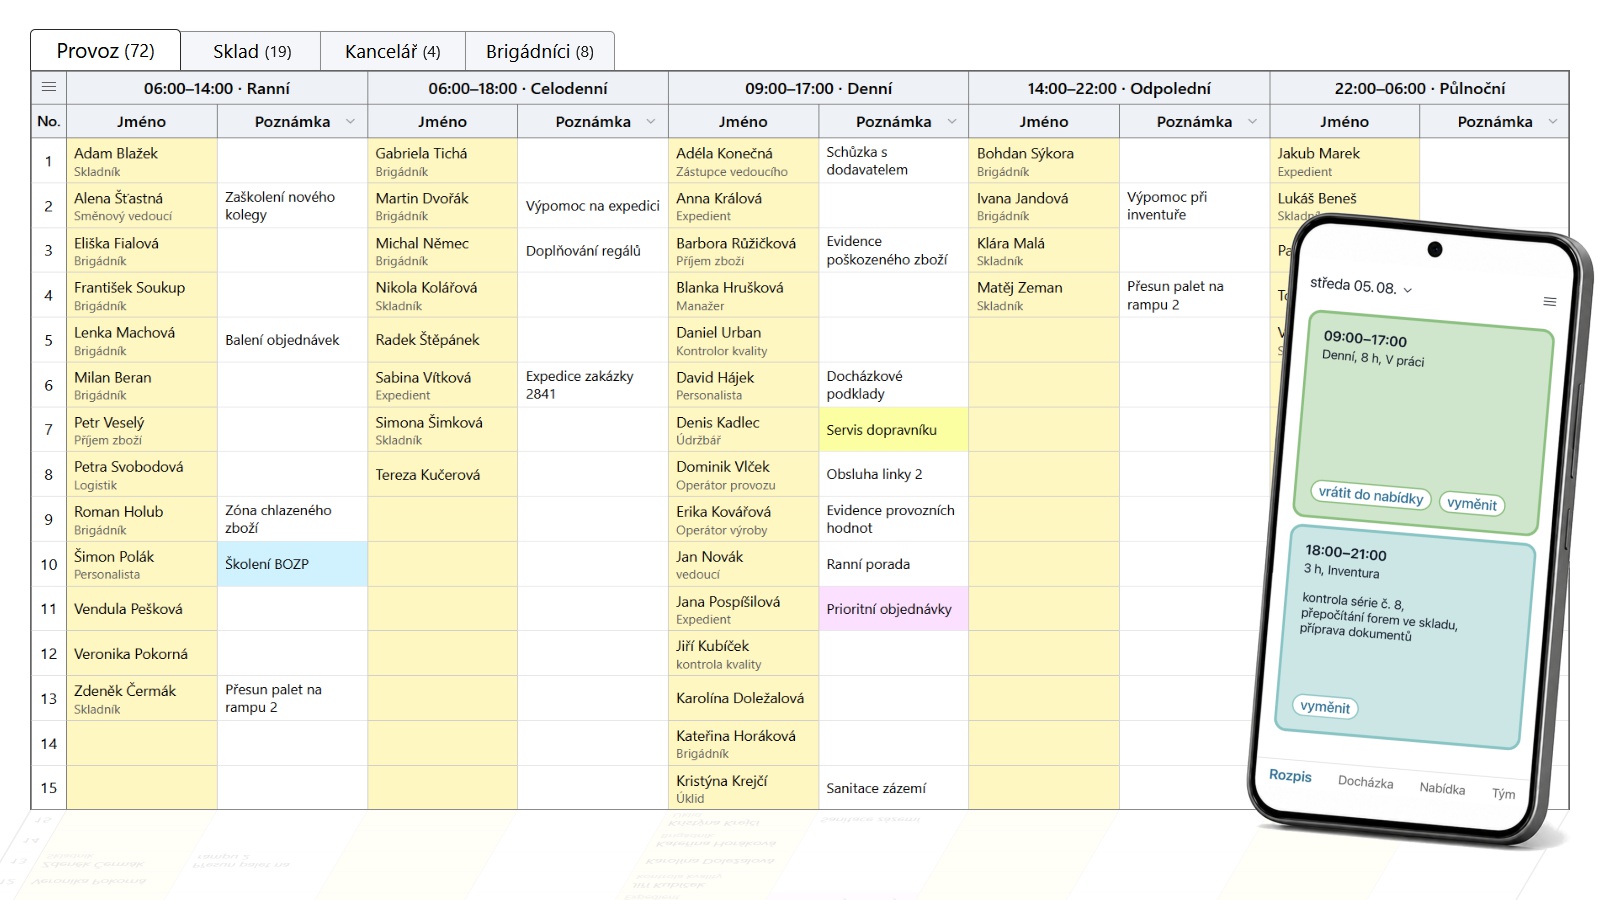Viewport: 1600px width, 900px height.
Task: Switch to the Sklad (19) tab
Action: 252,51
